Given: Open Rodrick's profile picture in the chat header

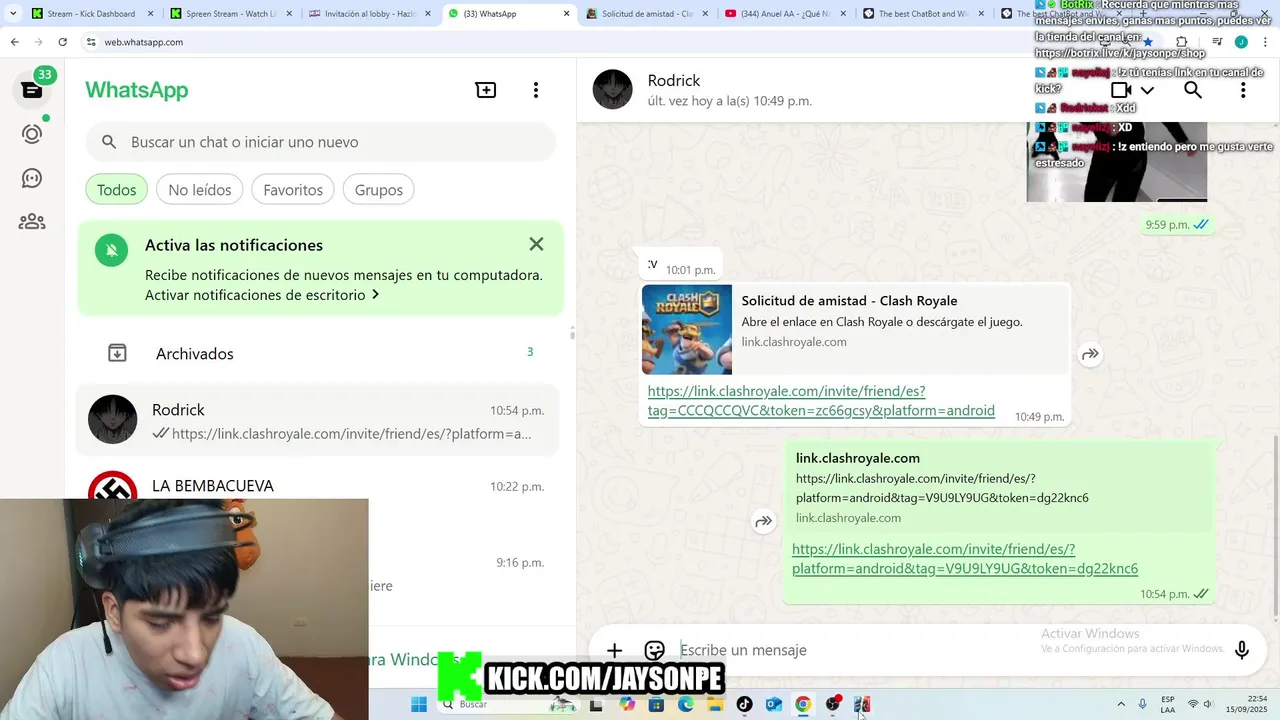Looking at the screenshot, I should (x=612, y=90).
